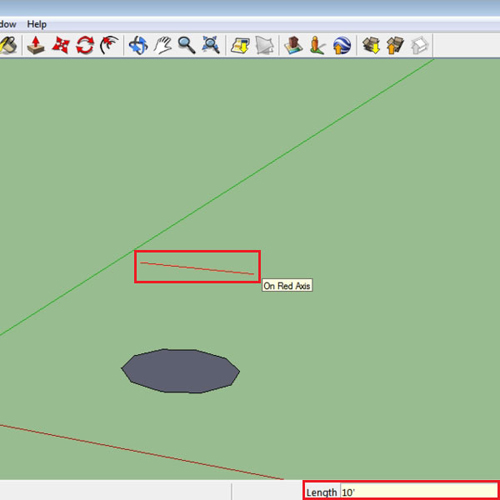Screen dimensions: 500x500
Task: Preview model in Google Earth
Action: pyautogui.click(x=342, y=45)
